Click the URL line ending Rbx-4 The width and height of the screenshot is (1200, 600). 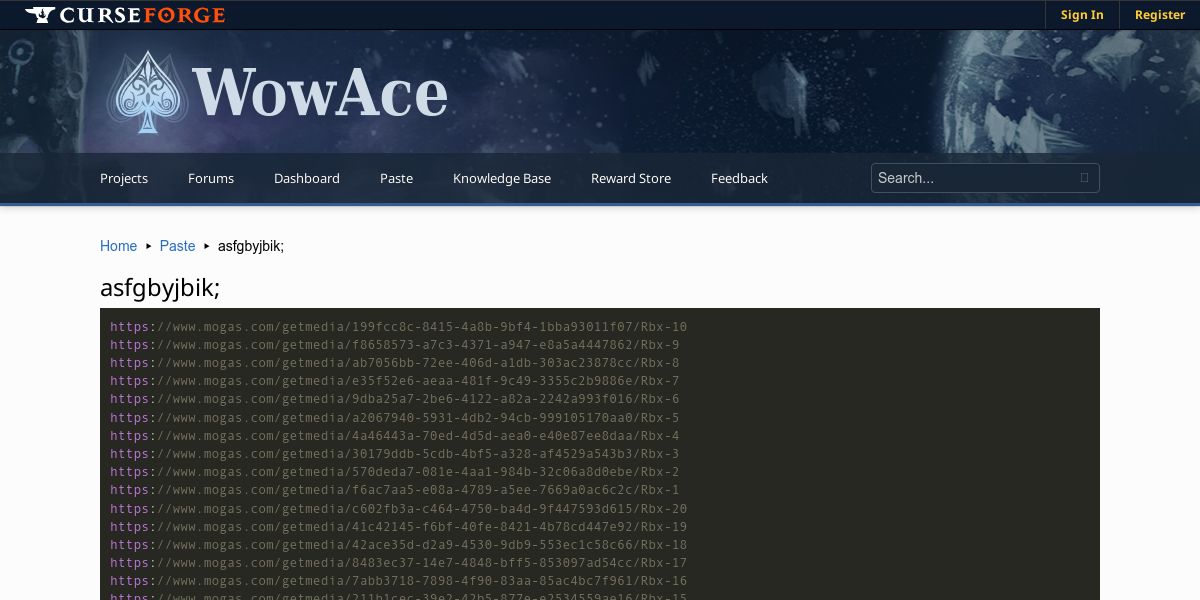pos(394,436)
